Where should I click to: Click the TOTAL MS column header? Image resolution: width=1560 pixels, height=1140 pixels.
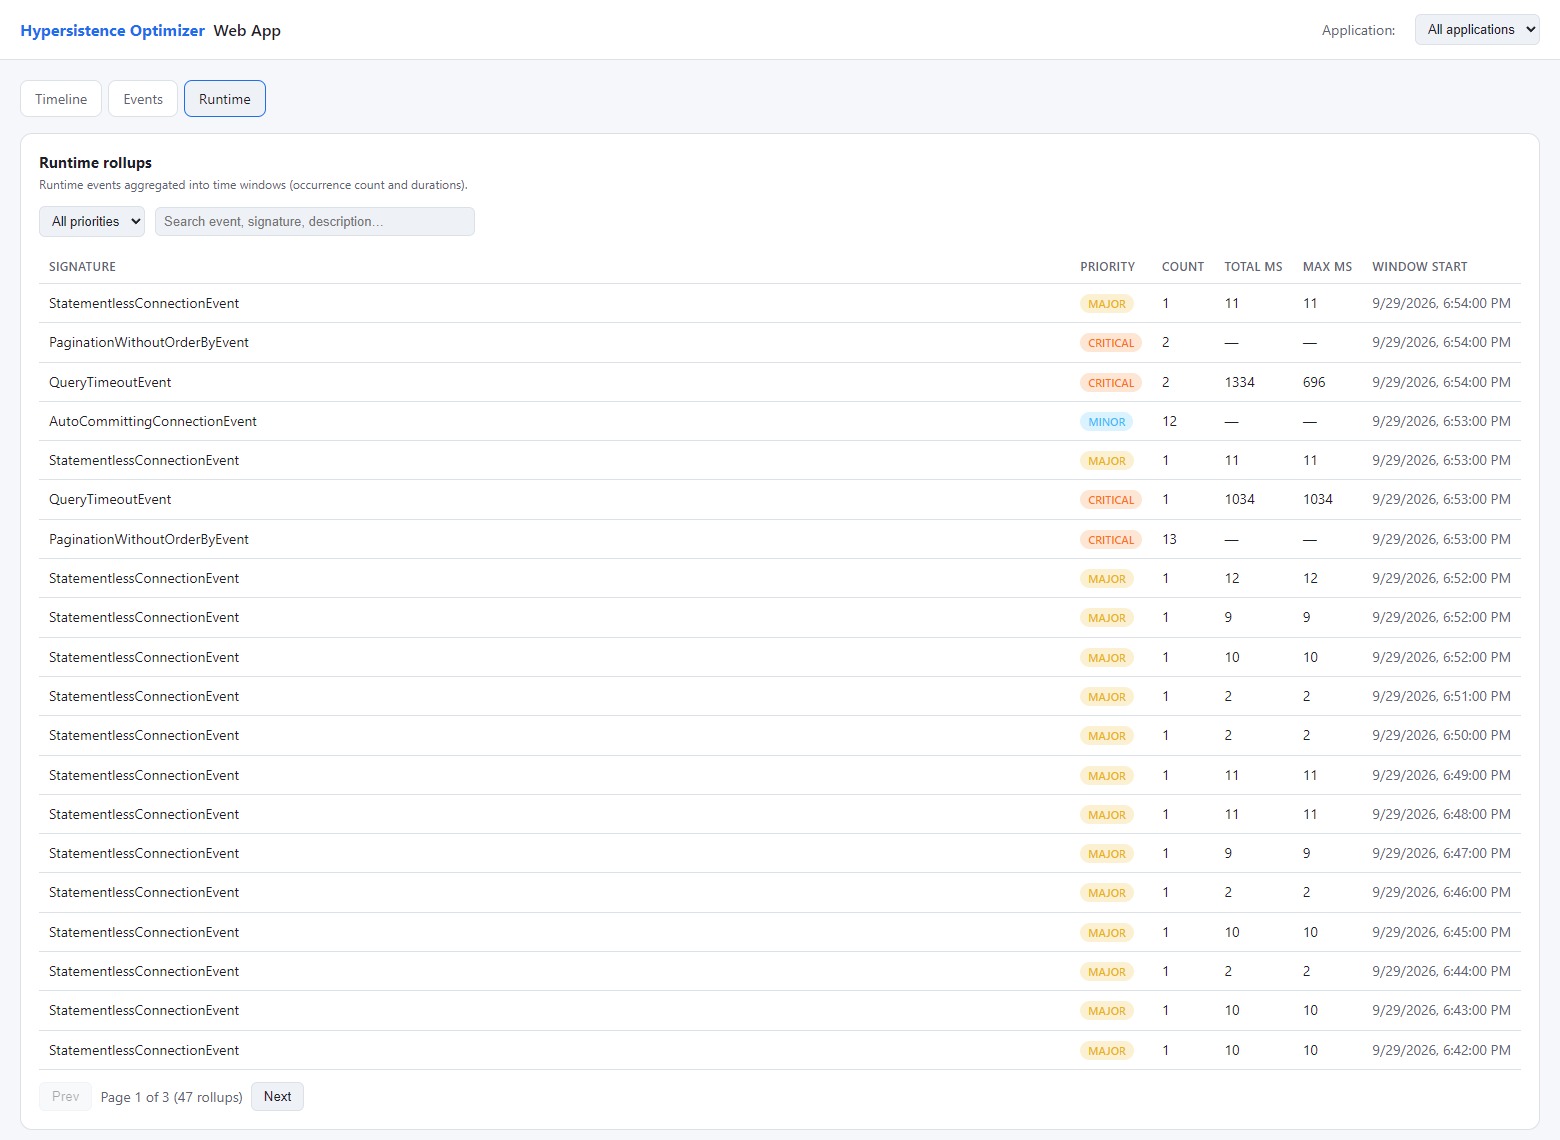1253,267
